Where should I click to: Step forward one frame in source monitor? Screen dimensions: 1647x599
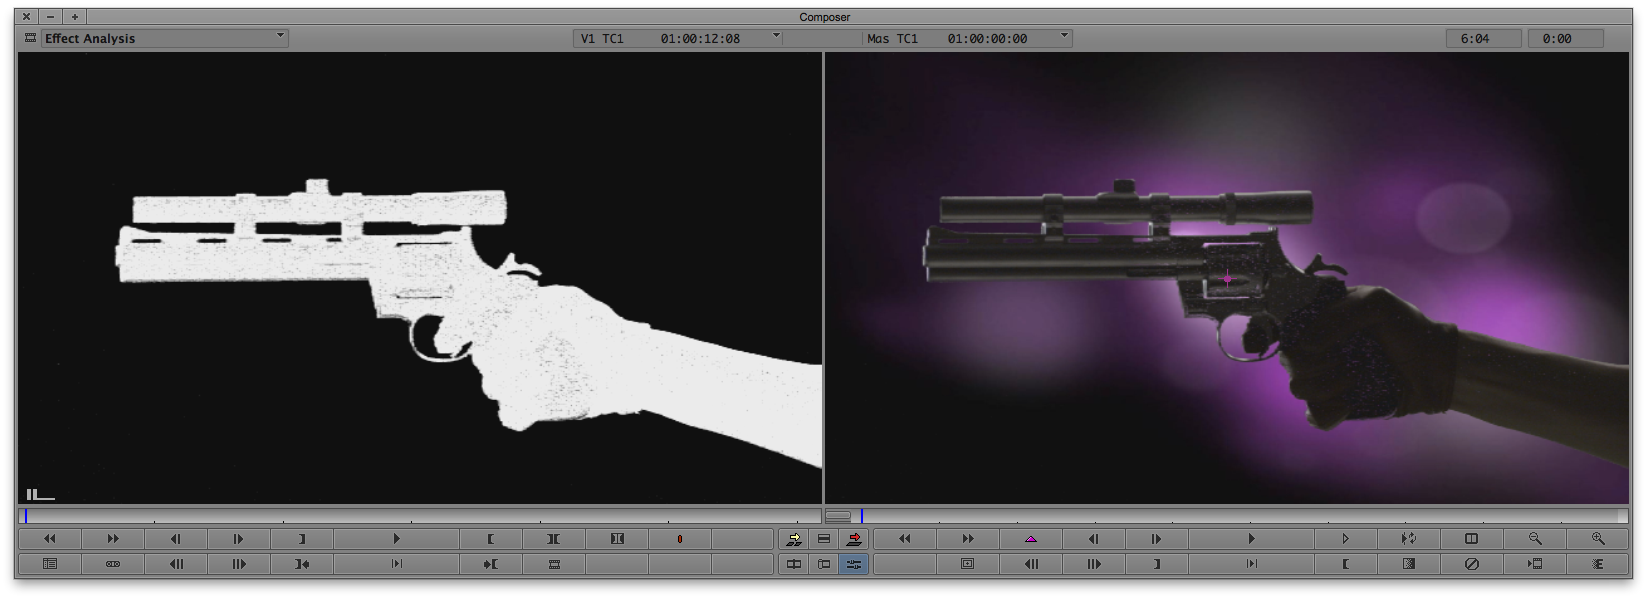[238, 539]
